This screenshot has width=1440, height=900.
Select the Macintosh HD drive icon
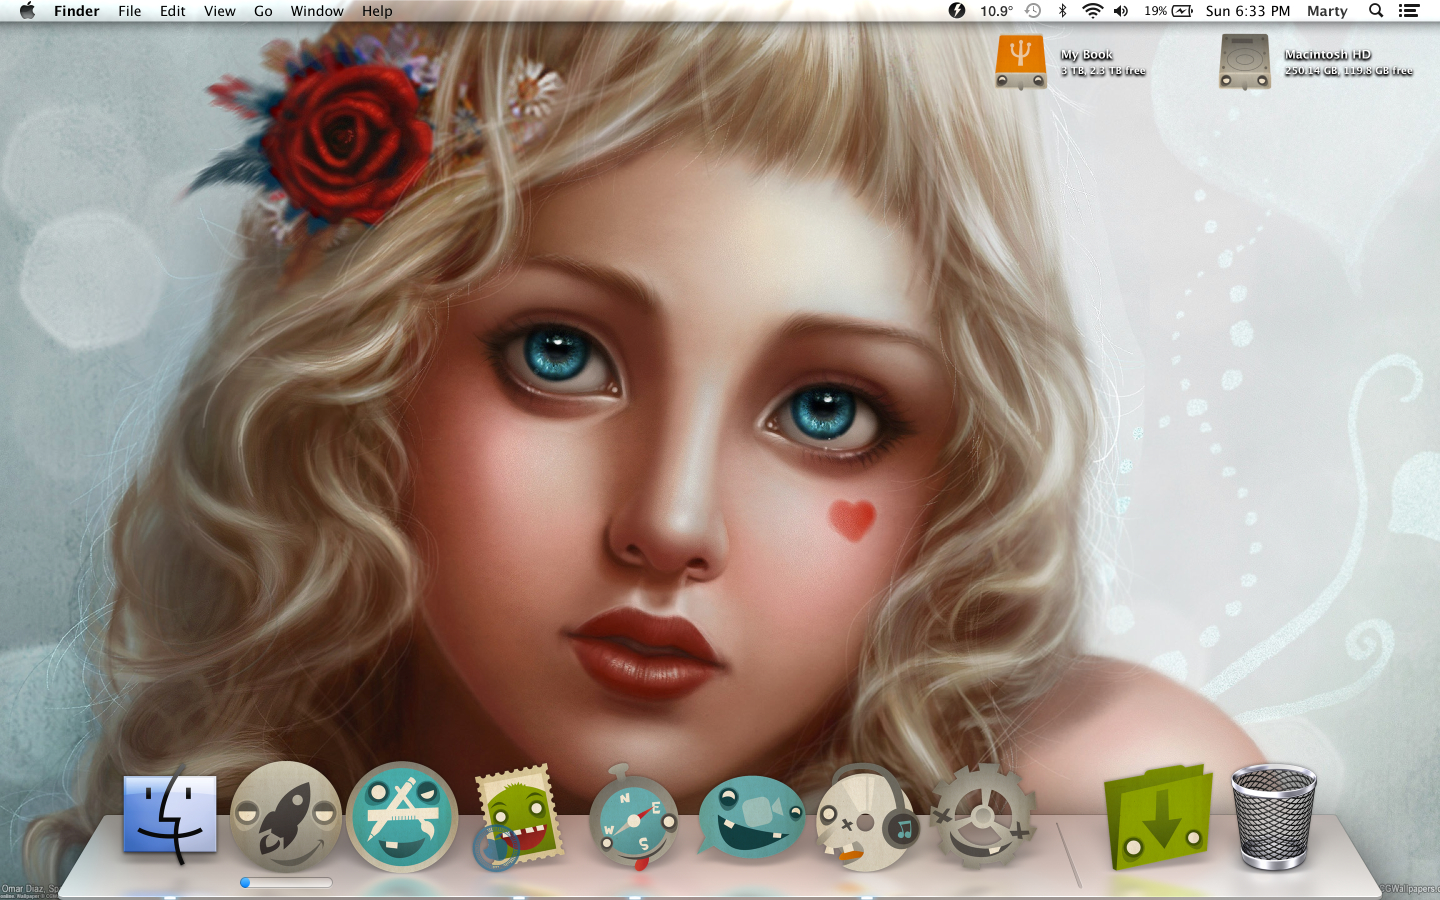[x=1244, y=61]
